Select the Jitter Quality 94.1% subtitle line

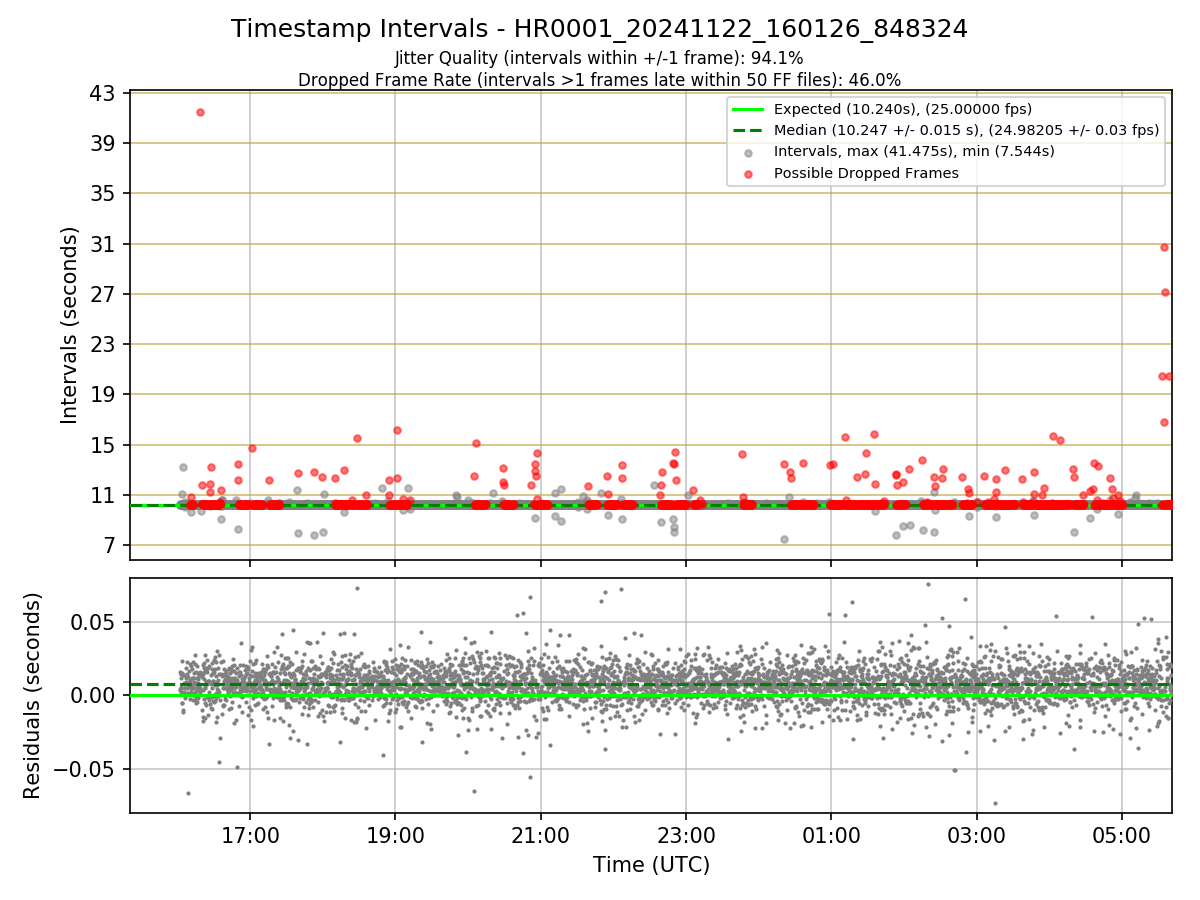[599, 58]
